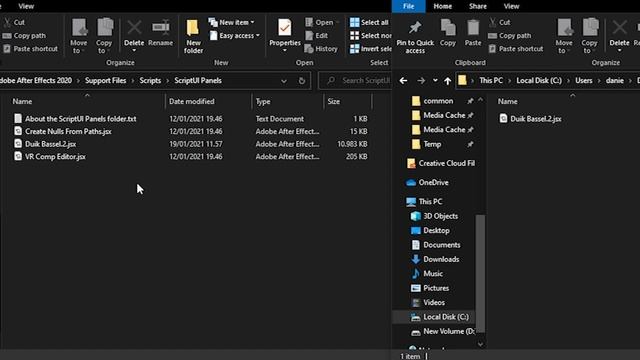Open the New item dropdown
Screen dimensions: 640x360
tap(231, 22)
